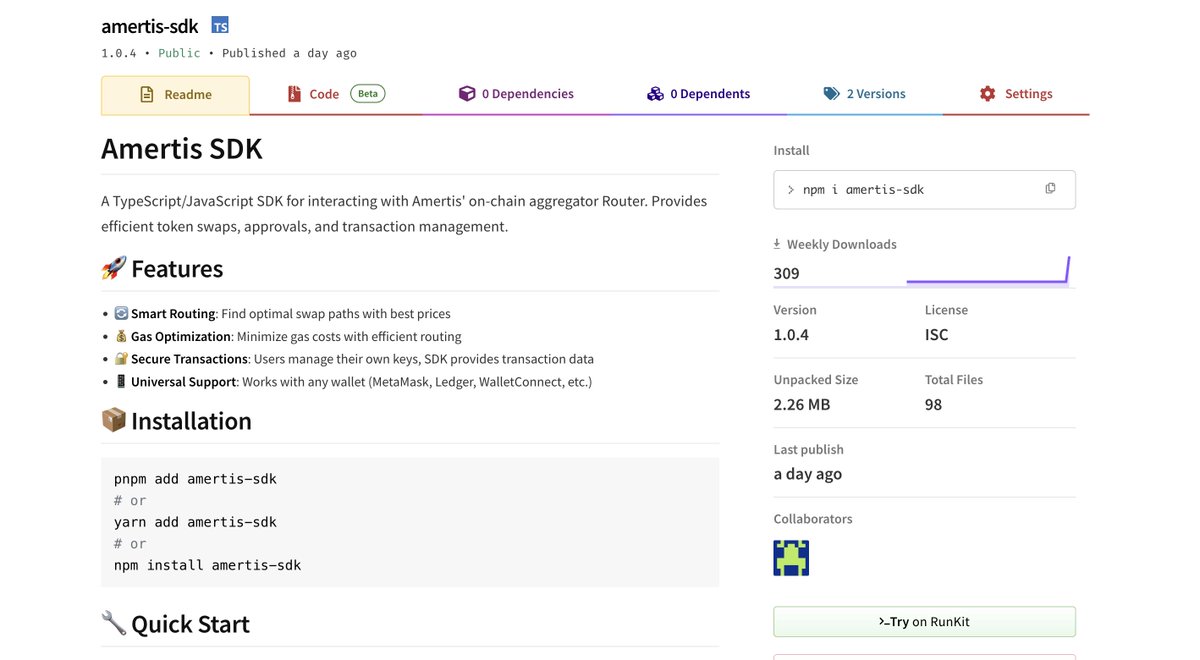Open the 0 Dependencies tab
Screen dimensions: 1200x660
[516, 94]
